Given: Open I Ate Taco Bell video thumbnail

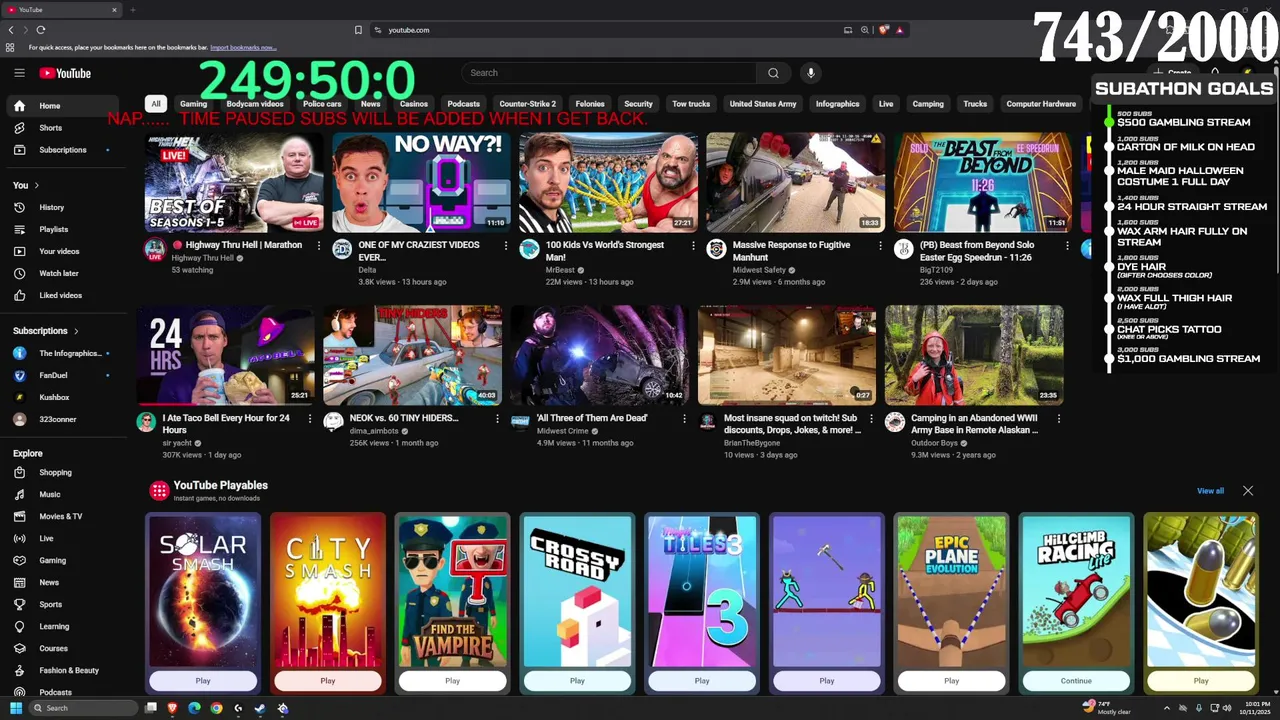Looking at the screenshot, I should tap(225, 355).
